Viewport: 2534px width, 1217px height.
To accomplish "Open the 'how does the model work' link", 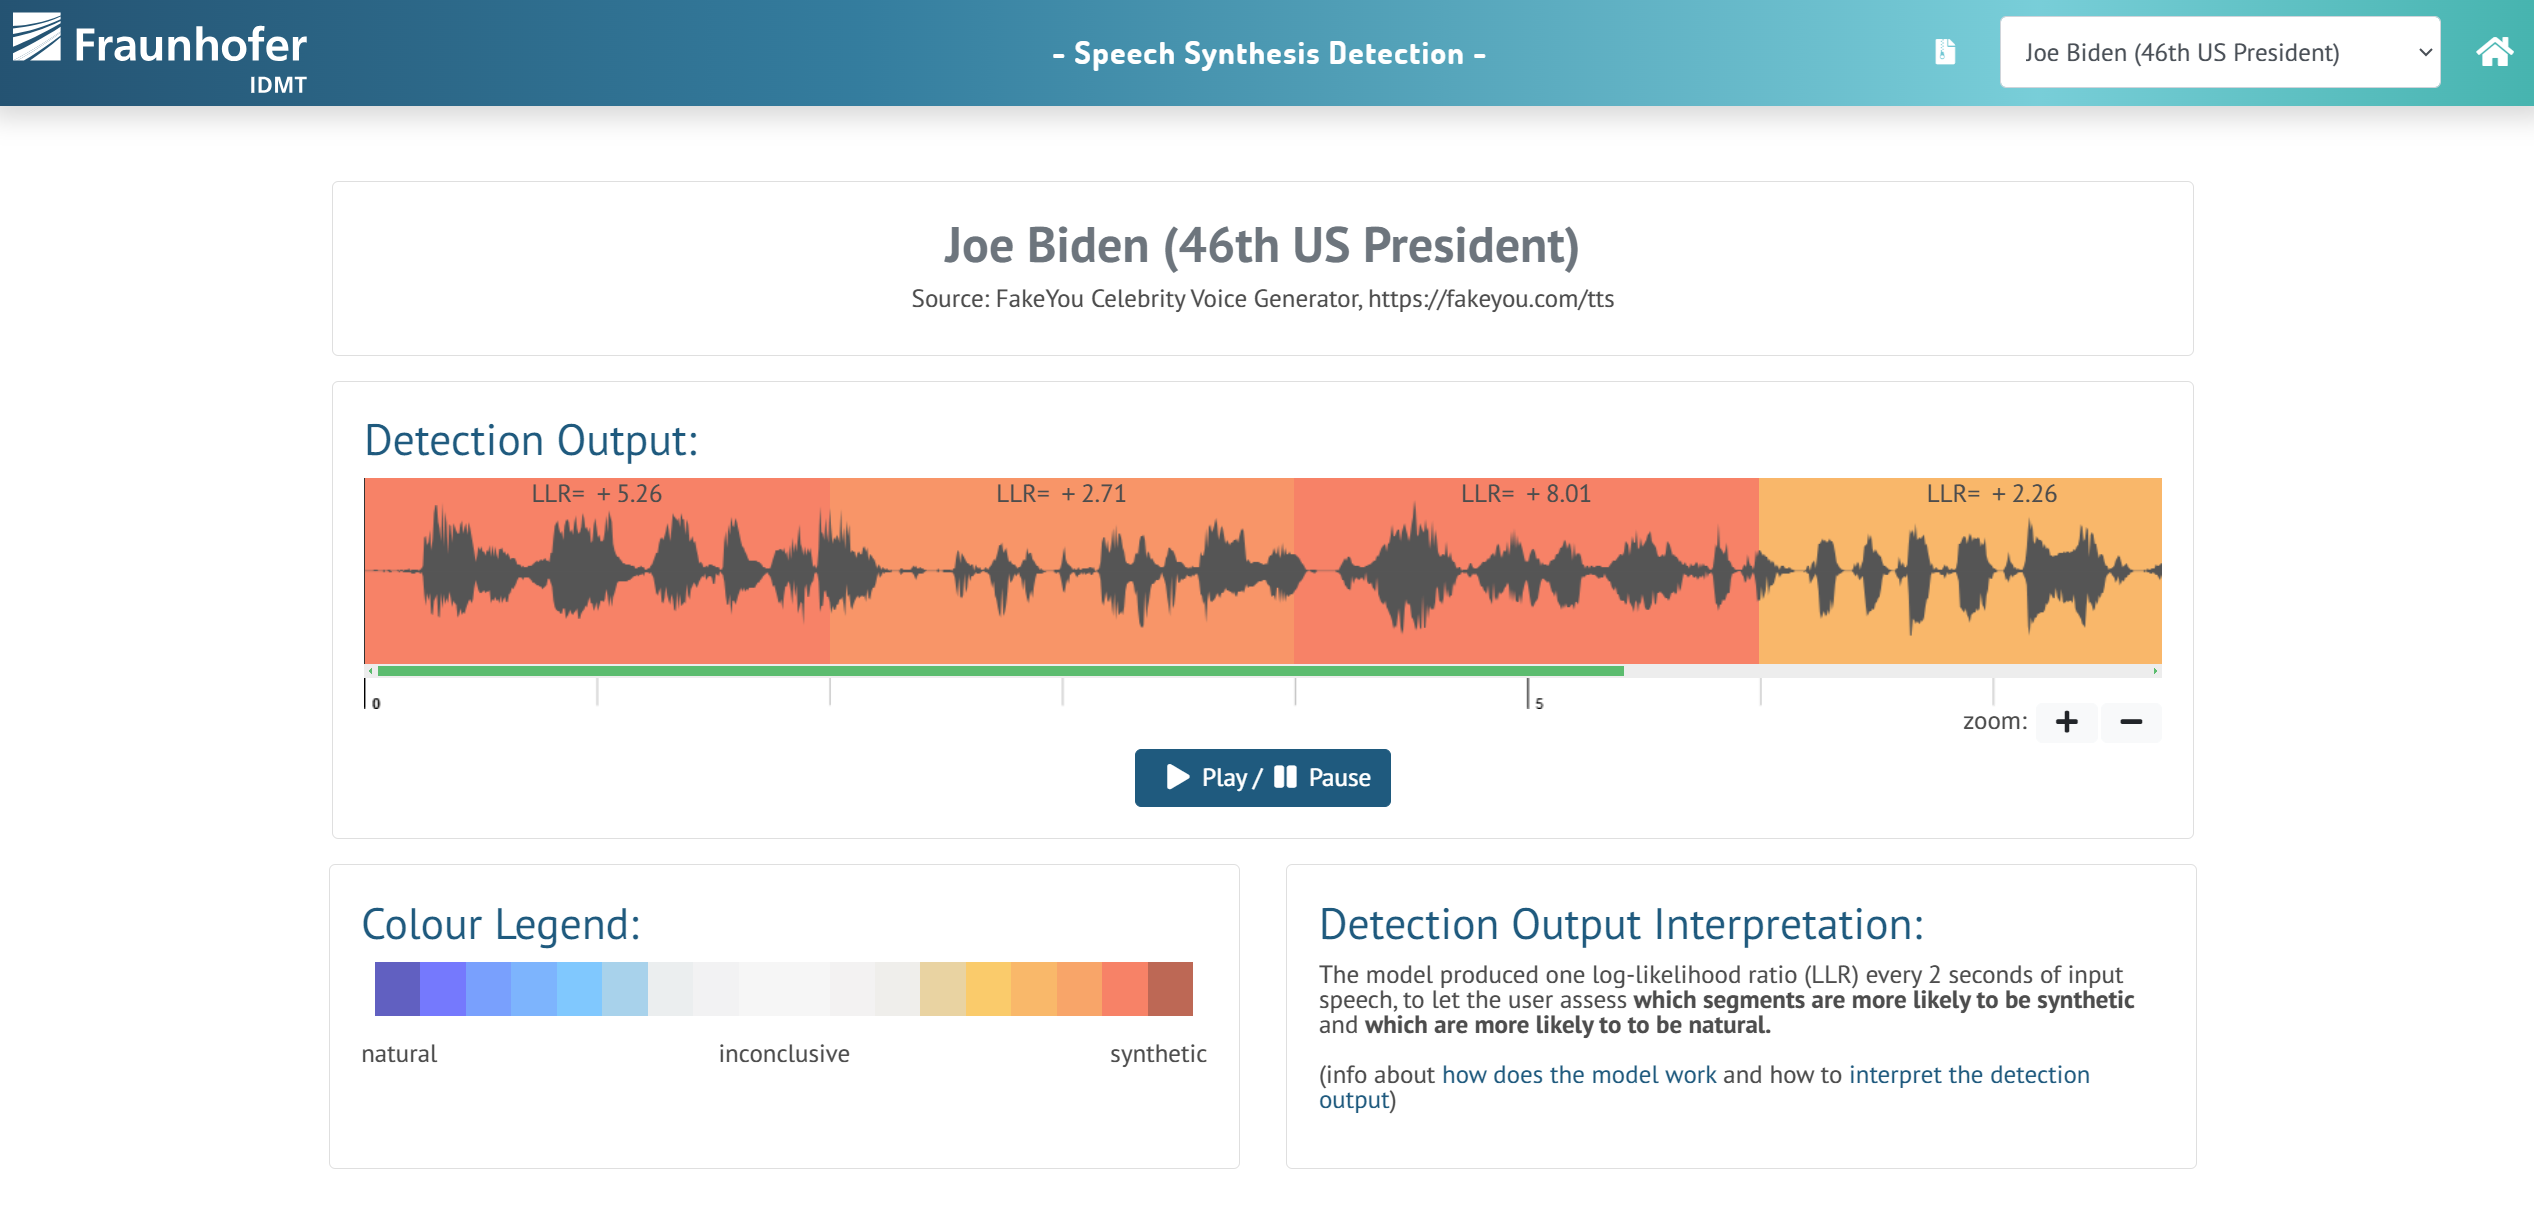I will coord(1578,1075).
